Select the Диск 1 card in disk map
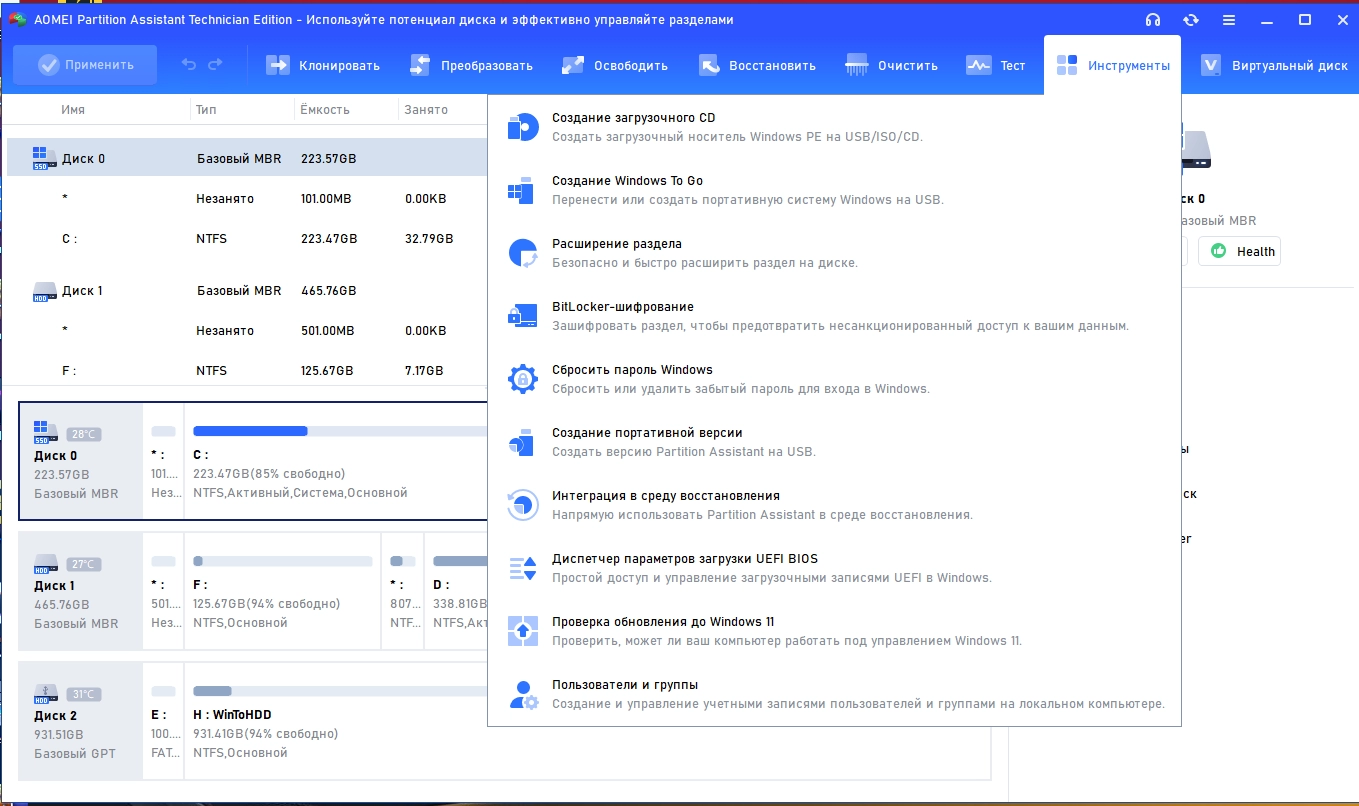 point(81,591)
